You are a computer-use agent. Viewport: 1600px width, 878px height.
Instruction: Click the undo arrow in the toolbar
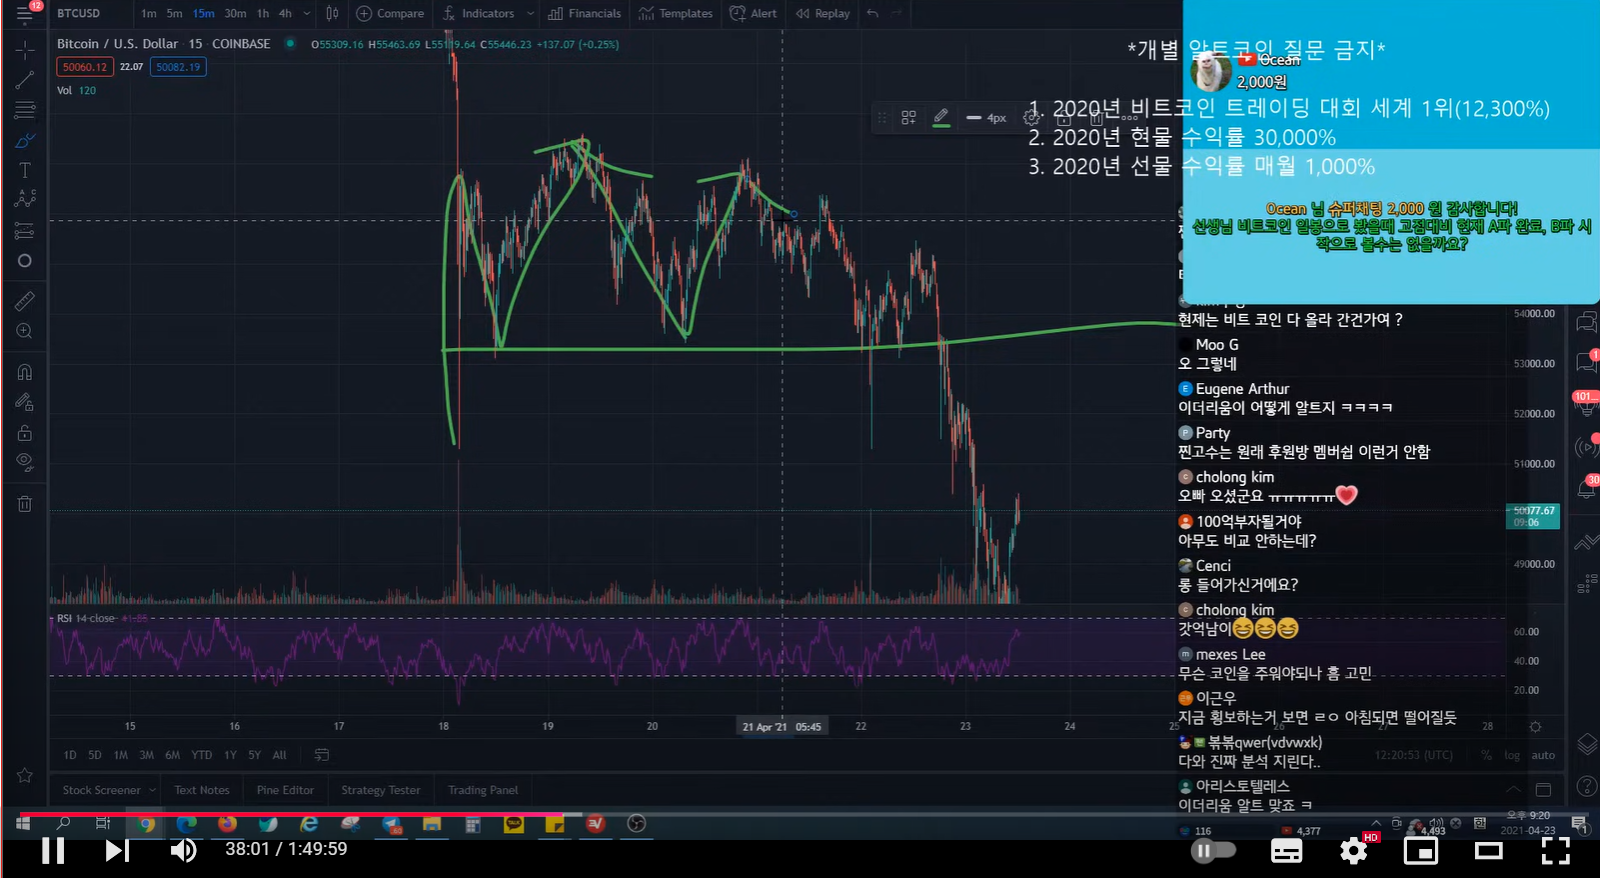[873, 13]
